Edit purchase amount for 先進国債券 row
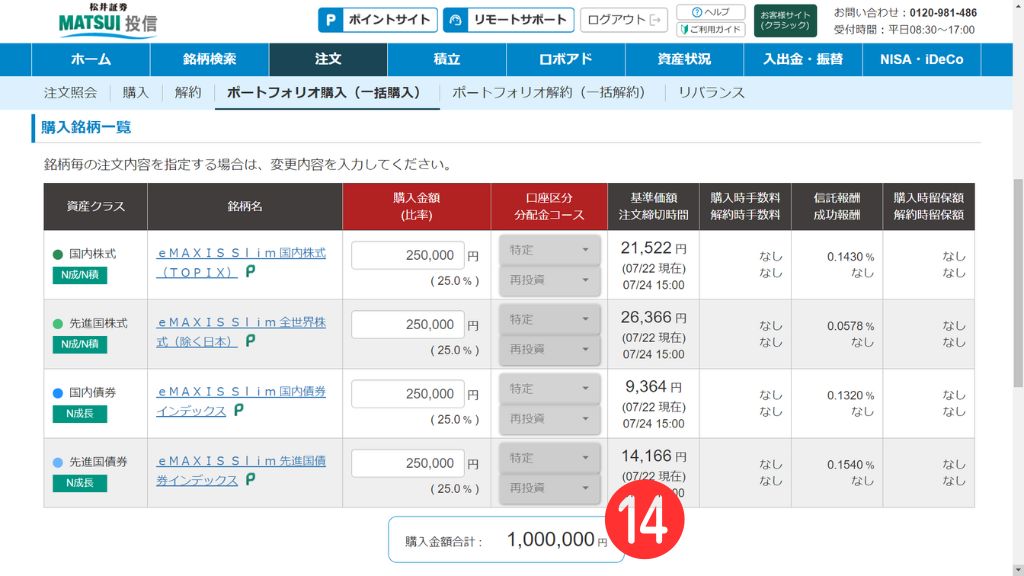Image resolution: width=1024 pixels, height=576 pixels. click(408, 463)
